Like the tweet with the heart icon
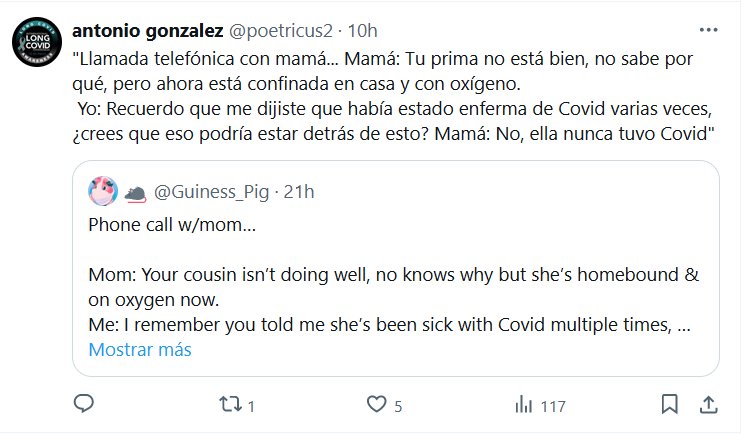This screenshot has height=434, width=746. tap(376, 405)
